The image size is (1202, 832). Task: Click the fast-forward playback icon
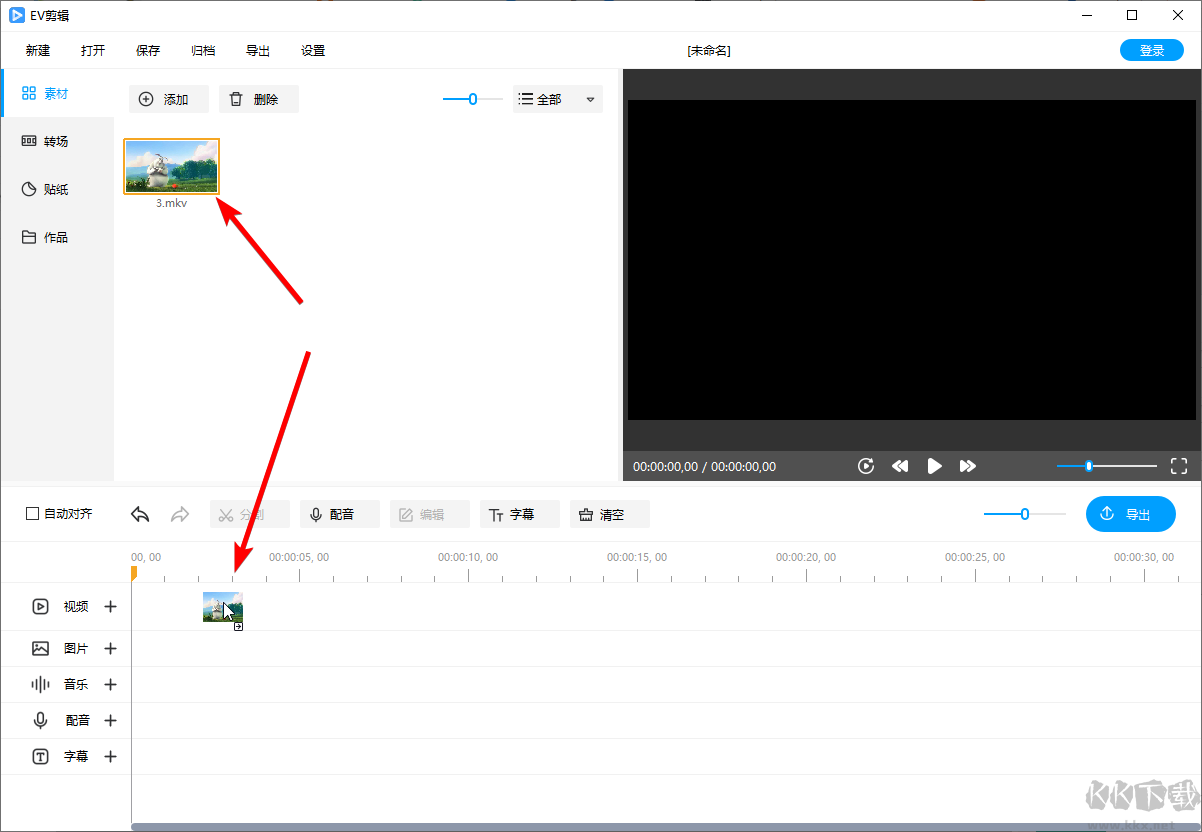tap(967, 466)
